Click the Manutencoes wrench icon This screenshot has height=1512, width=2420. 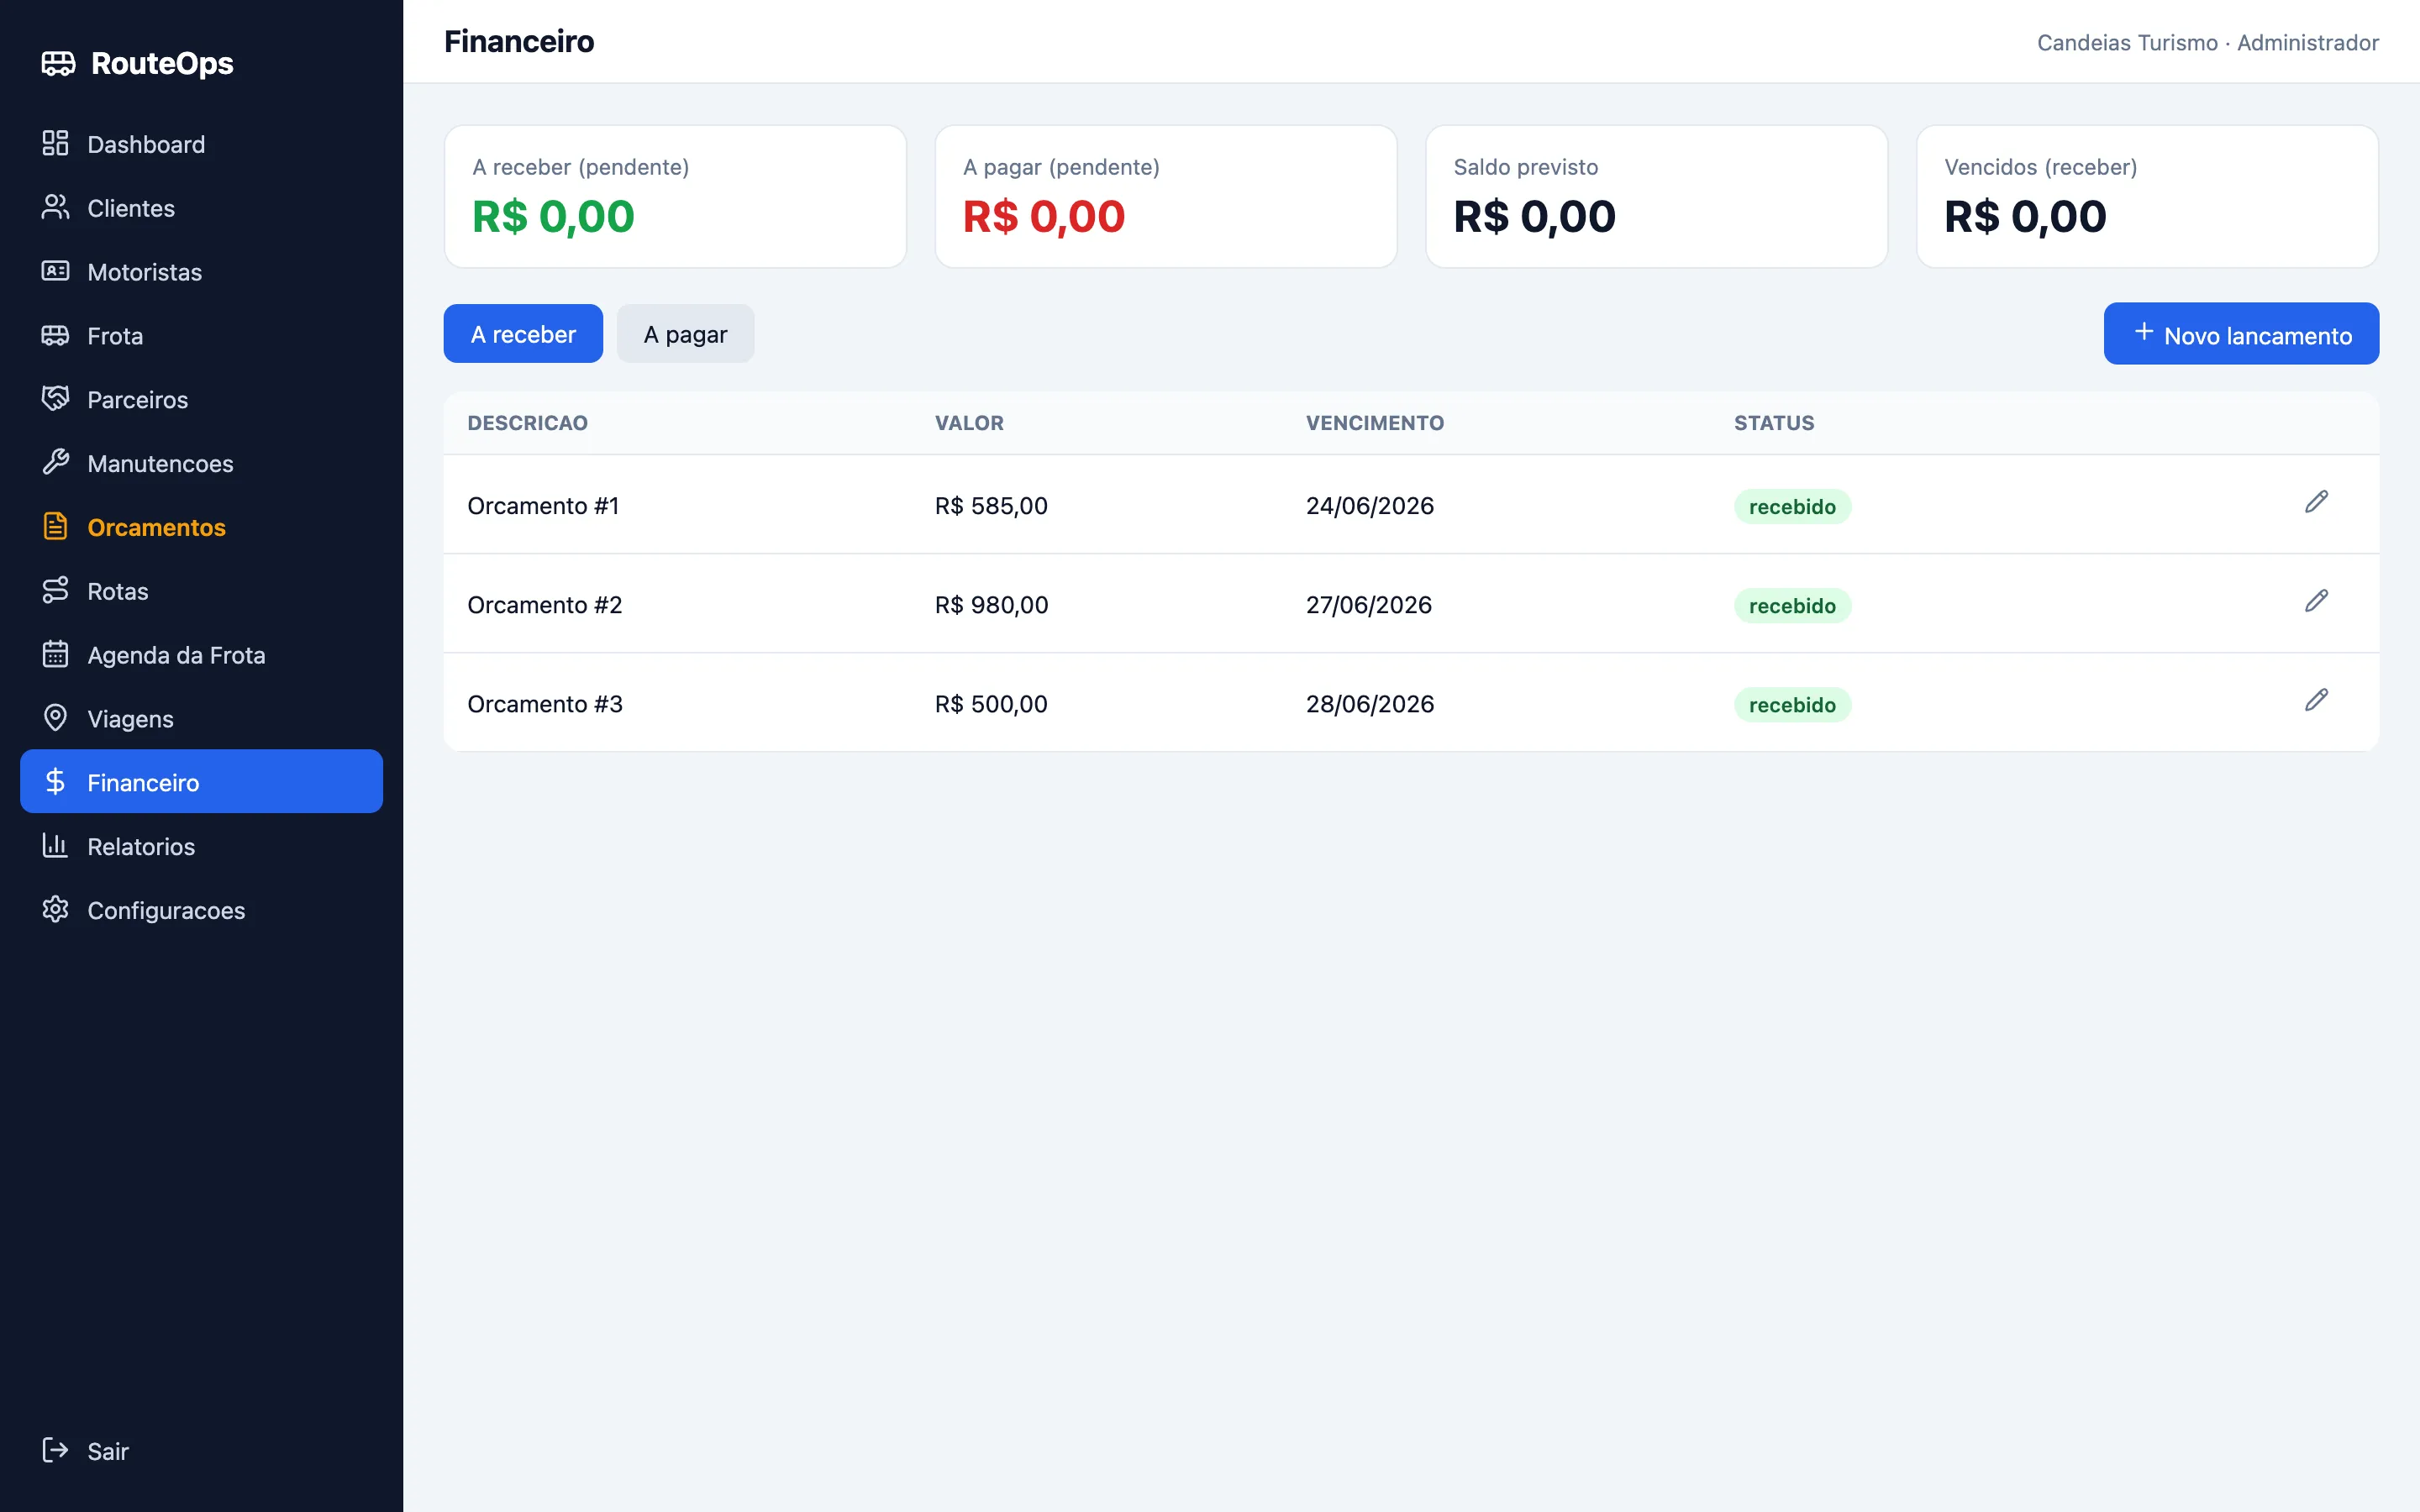55,462
